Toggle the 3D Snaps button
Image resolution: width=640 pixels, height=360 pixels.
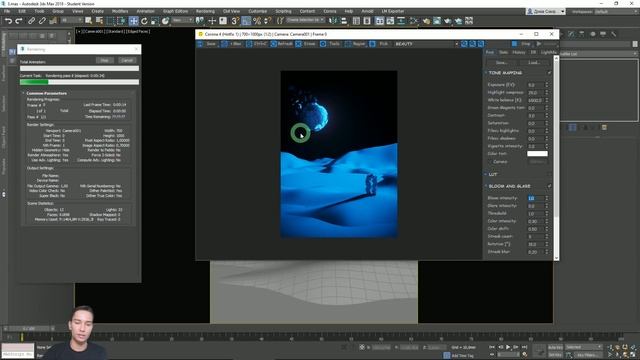[235, 21]
